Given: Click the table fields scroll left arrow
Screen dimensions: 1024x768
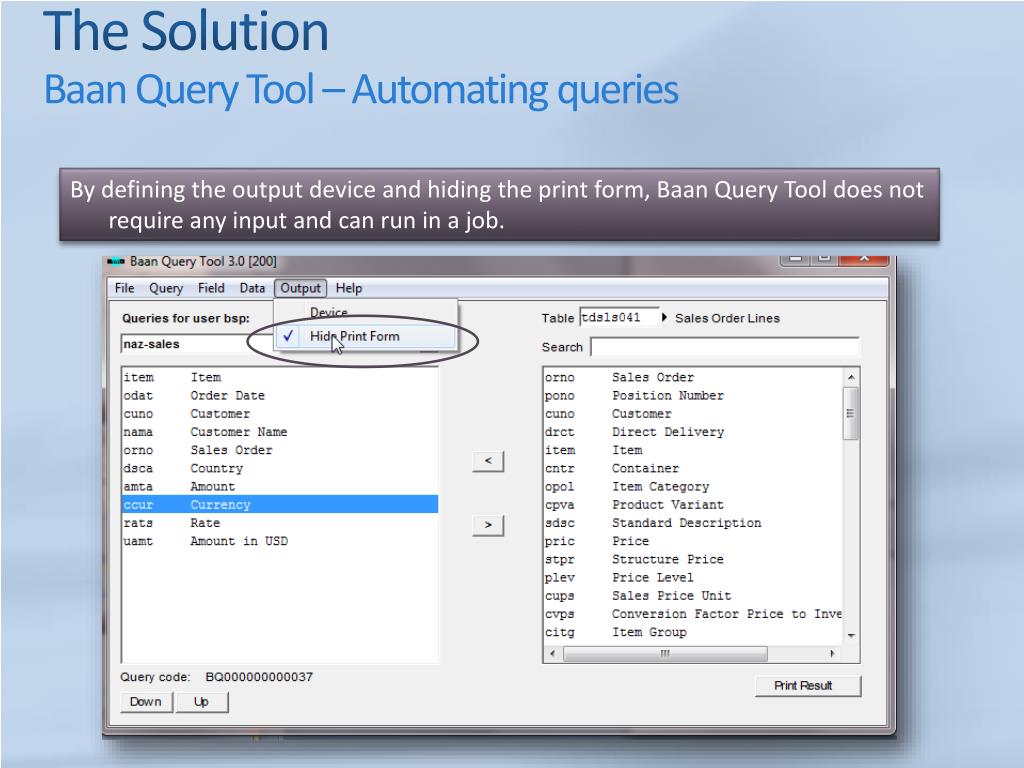Looking at the screenshot, I should tap(553, 654).
